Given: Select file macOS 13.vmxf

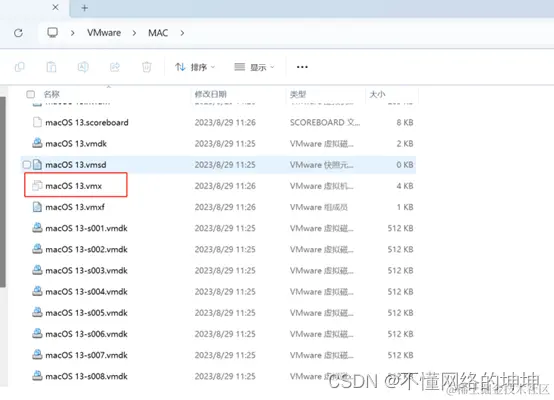Looking at the screenshot, I should click(x=75, y=207).
